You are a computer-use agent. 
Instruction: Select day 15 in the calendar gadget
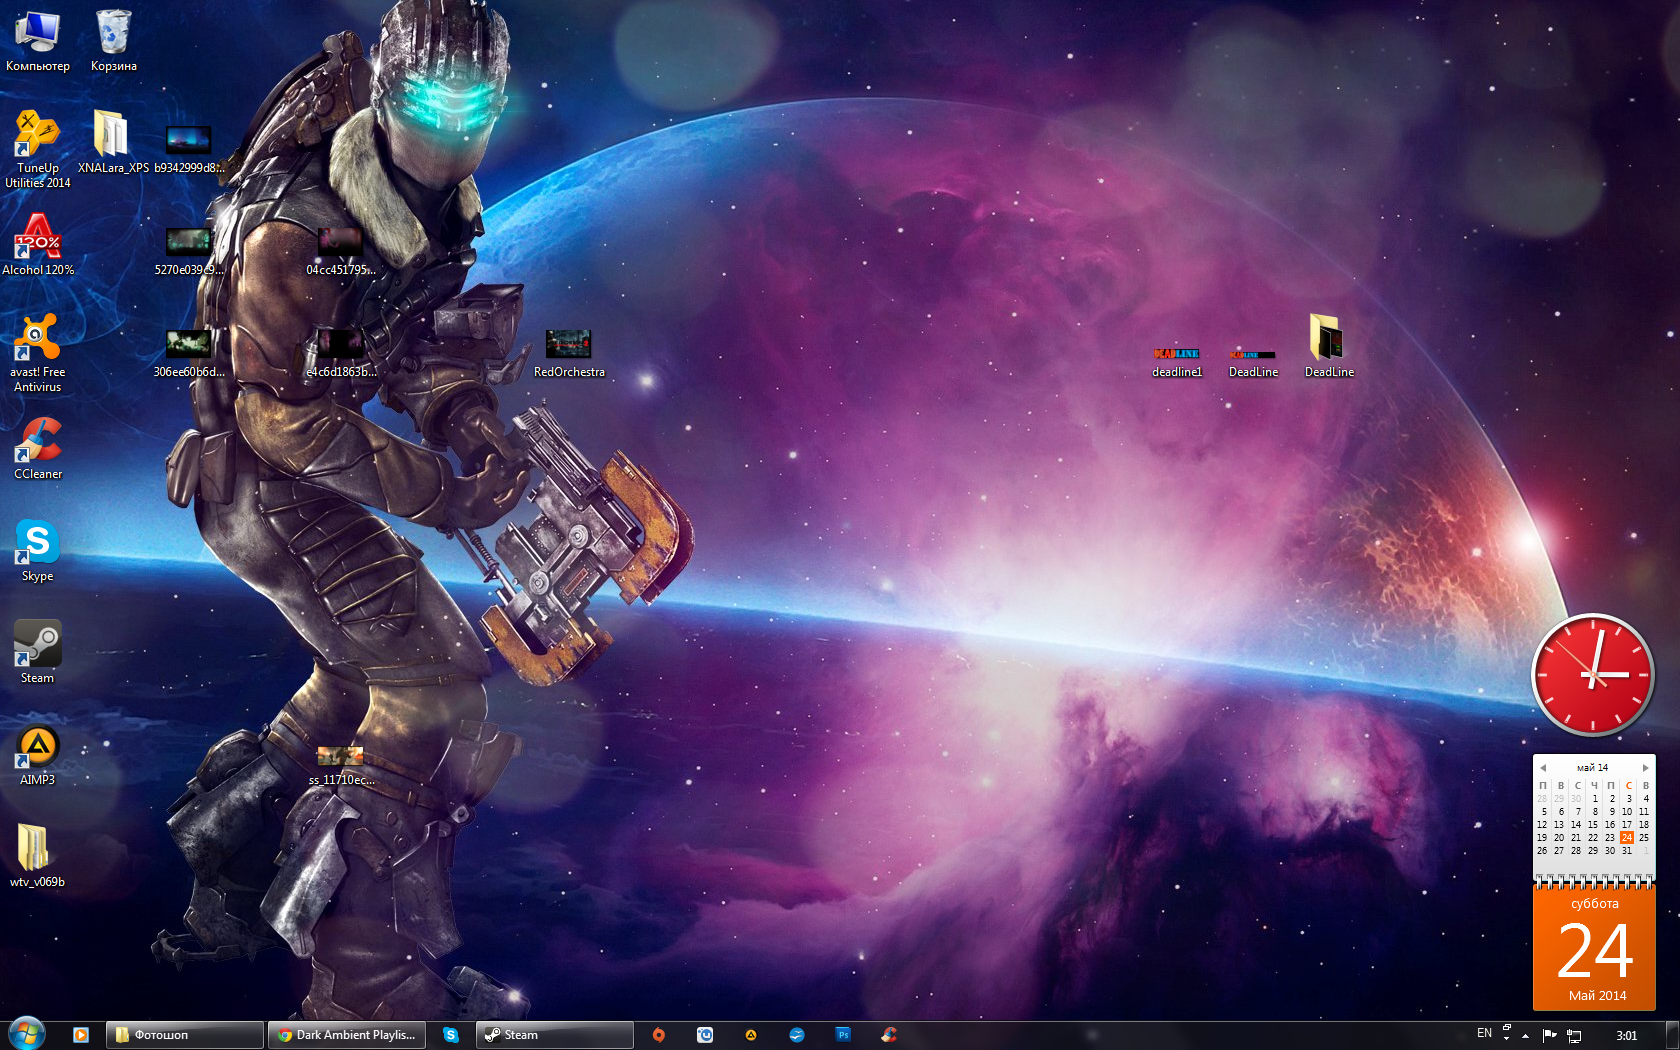click(1593, 825)
